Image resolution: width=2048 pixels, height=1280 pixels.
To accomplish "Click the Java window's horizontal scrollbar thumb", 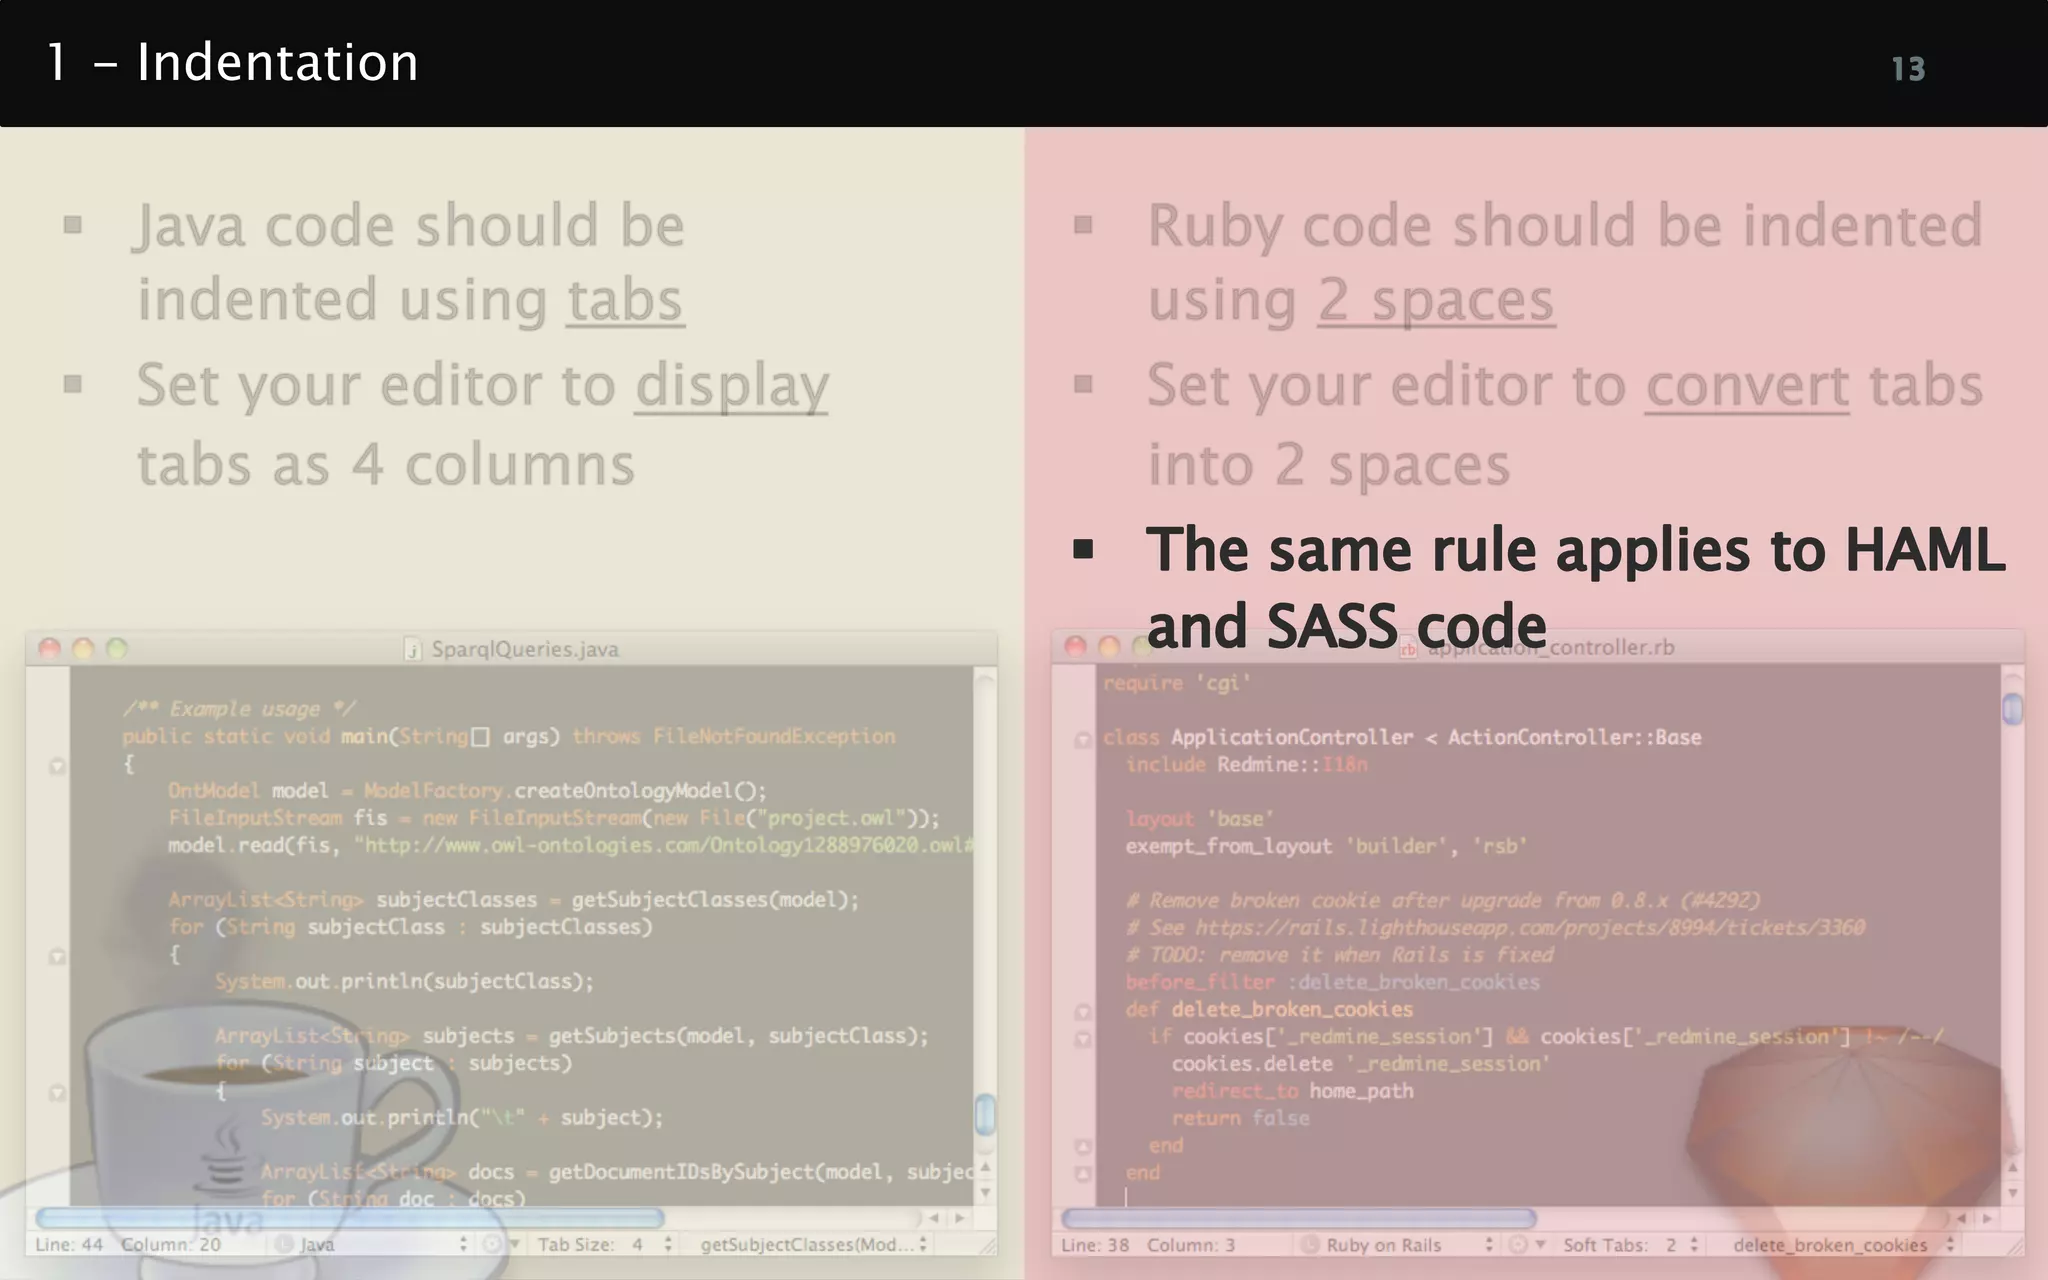I will click(350, 1218).
